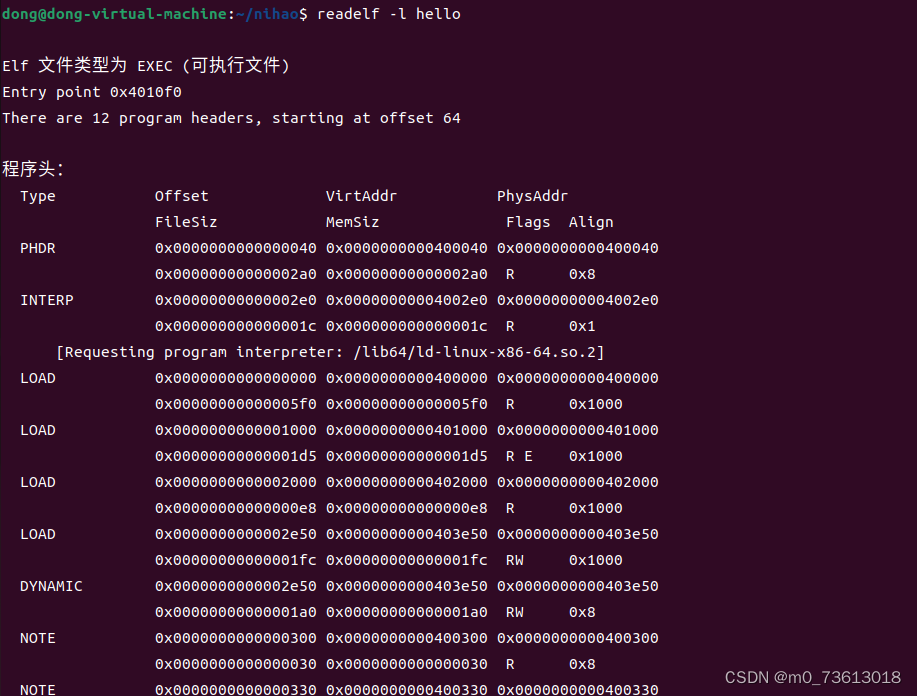Select the Align column label

[591, 222]
